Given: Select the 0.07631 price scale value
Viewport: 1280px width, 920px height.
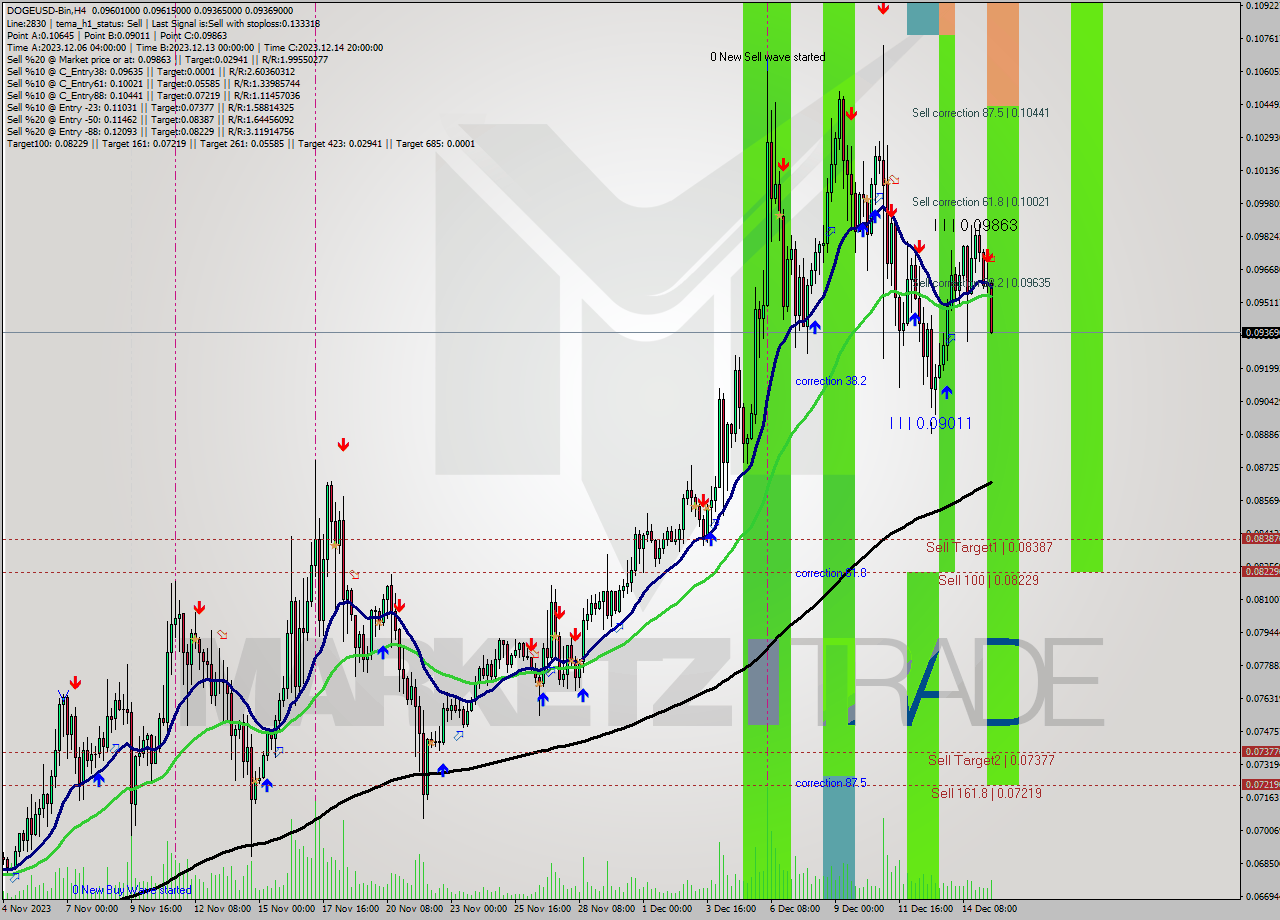Looking at the screenshot, I should pyautogui.click(x=1263, y=698).
